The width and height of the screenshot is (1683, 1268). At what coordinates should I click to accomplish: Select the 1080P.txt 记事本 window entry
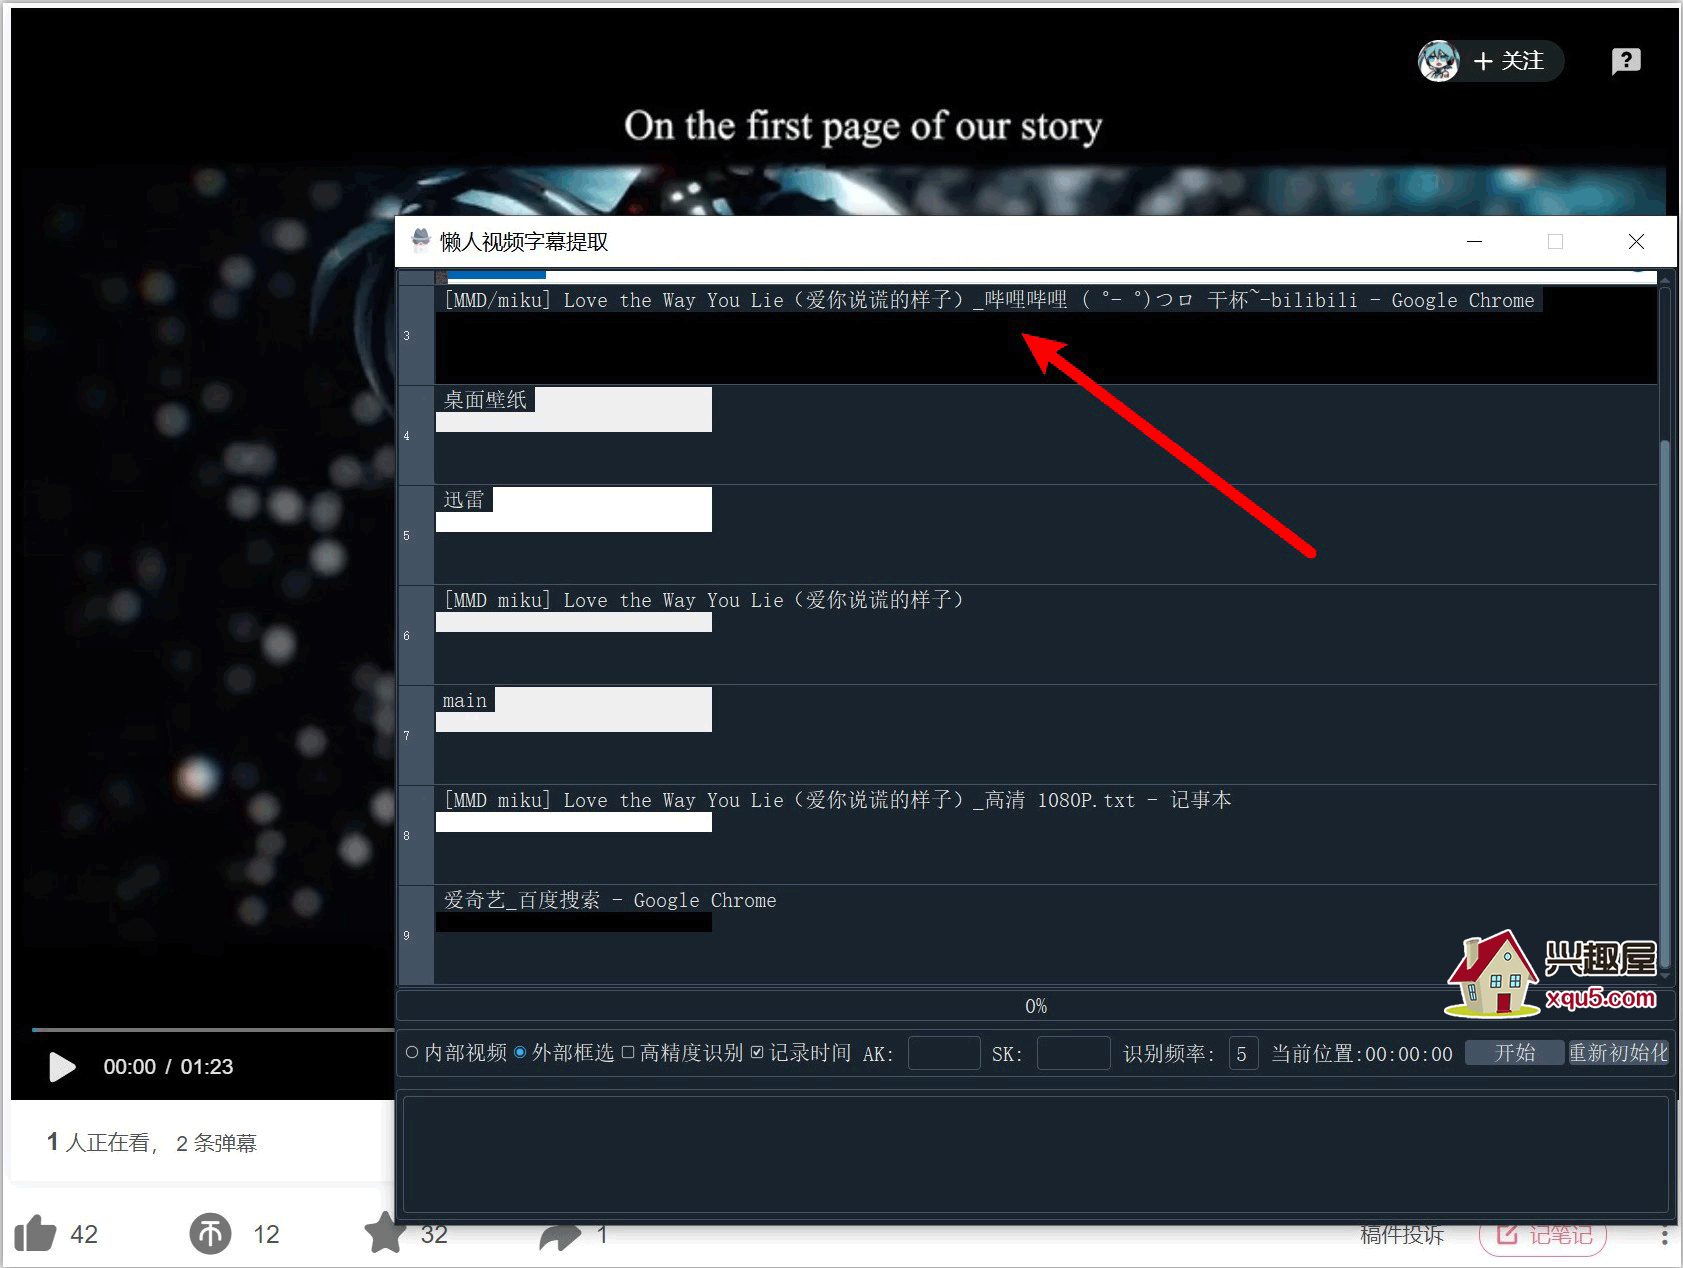pos(1046,835)
